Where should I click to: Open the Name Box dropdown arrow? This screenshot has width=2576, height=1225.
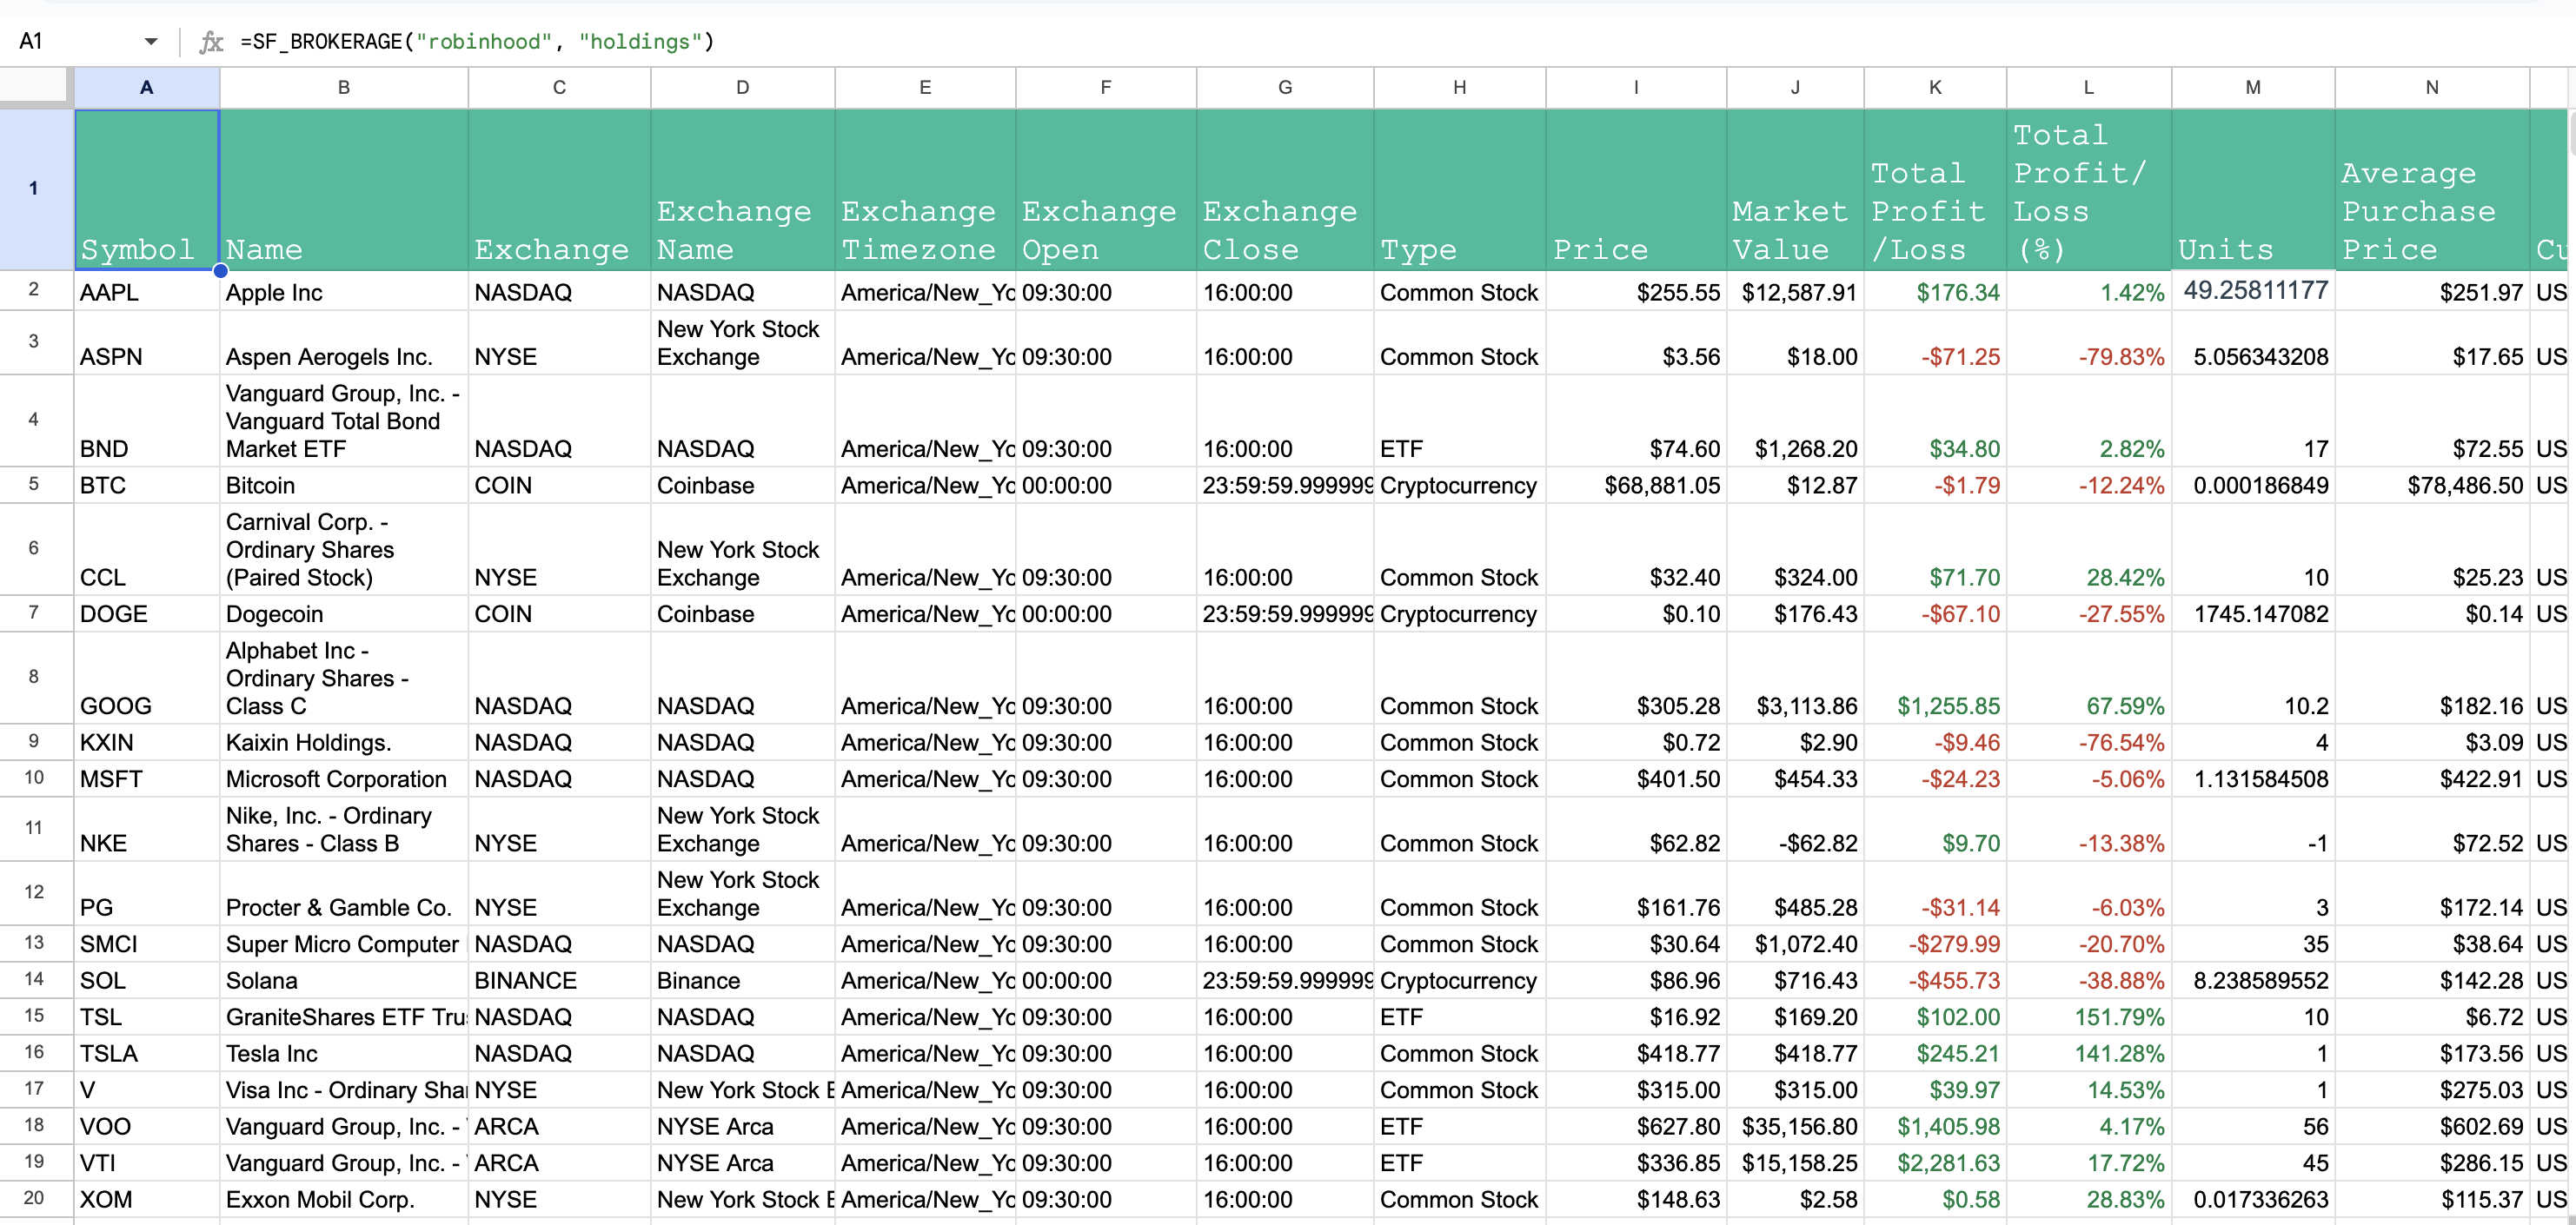coord(151,41)
